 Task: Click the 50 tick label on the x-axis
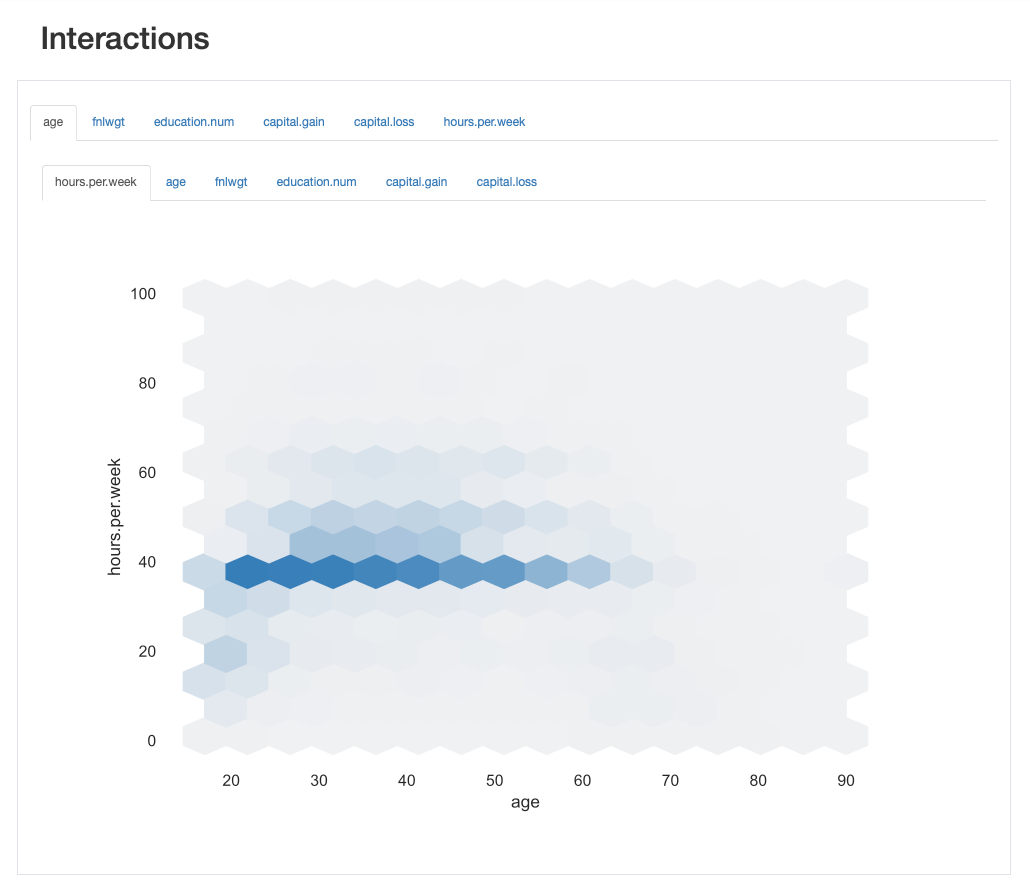(494, 780)
